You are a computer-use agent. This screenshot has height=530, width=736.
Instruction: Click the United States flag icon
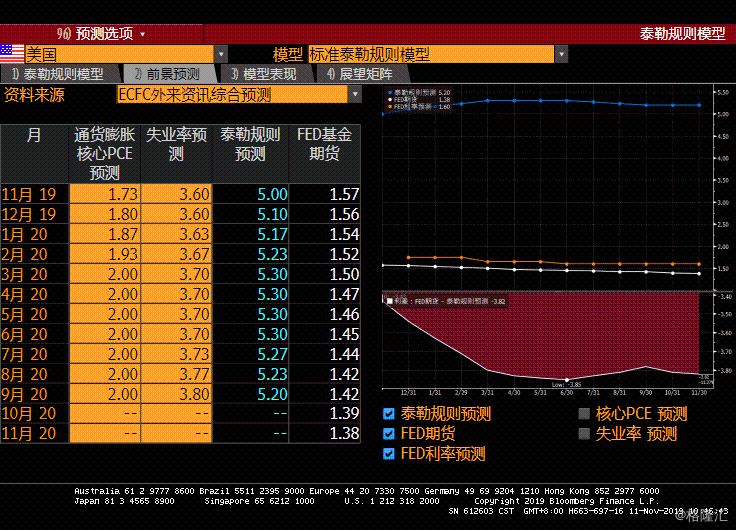[12, 54]
